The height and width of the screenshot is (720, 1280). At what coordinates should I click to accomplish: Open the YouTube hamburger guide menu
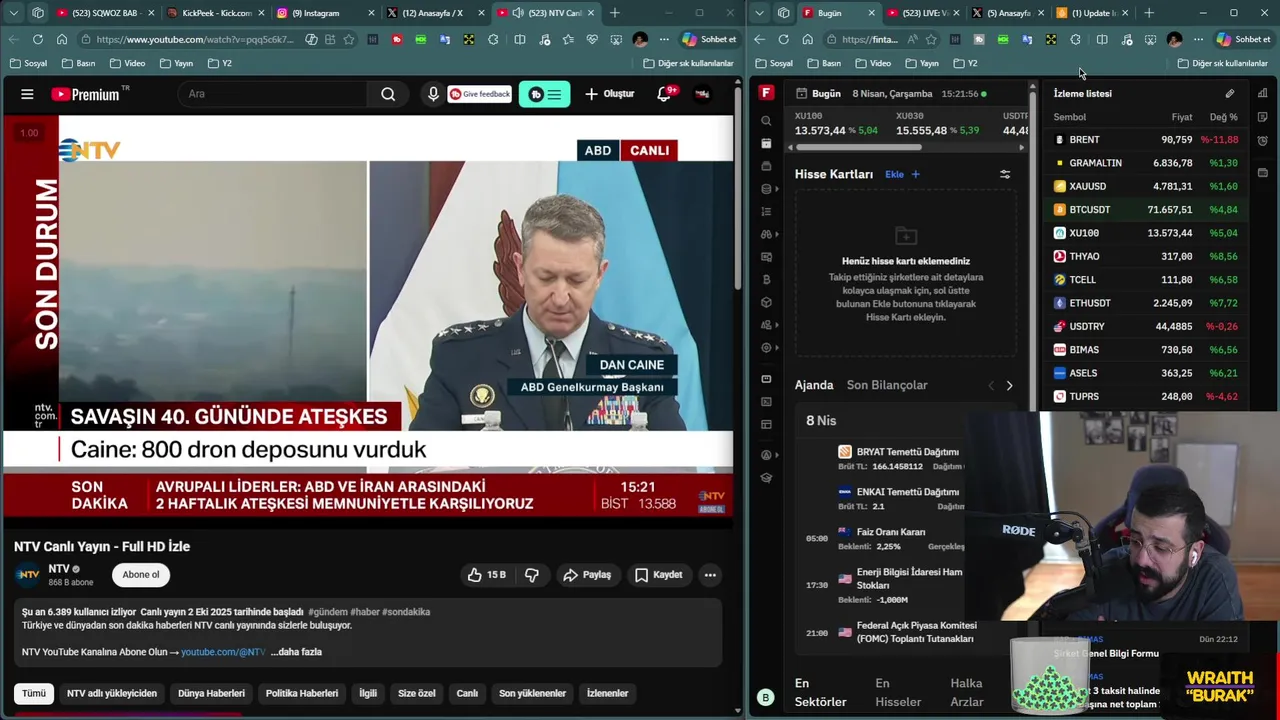click(x=27, y=94)
